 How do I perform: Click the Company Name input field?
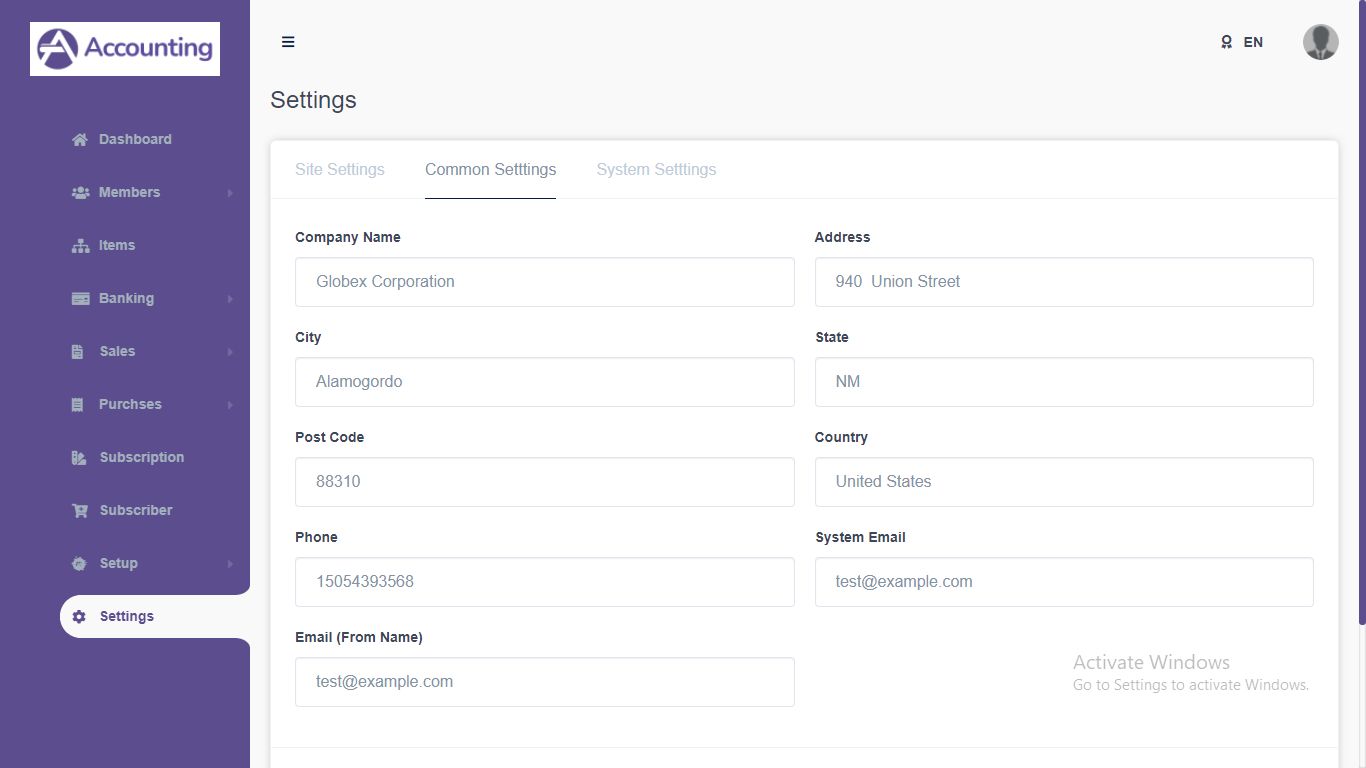tap(544, 282)
